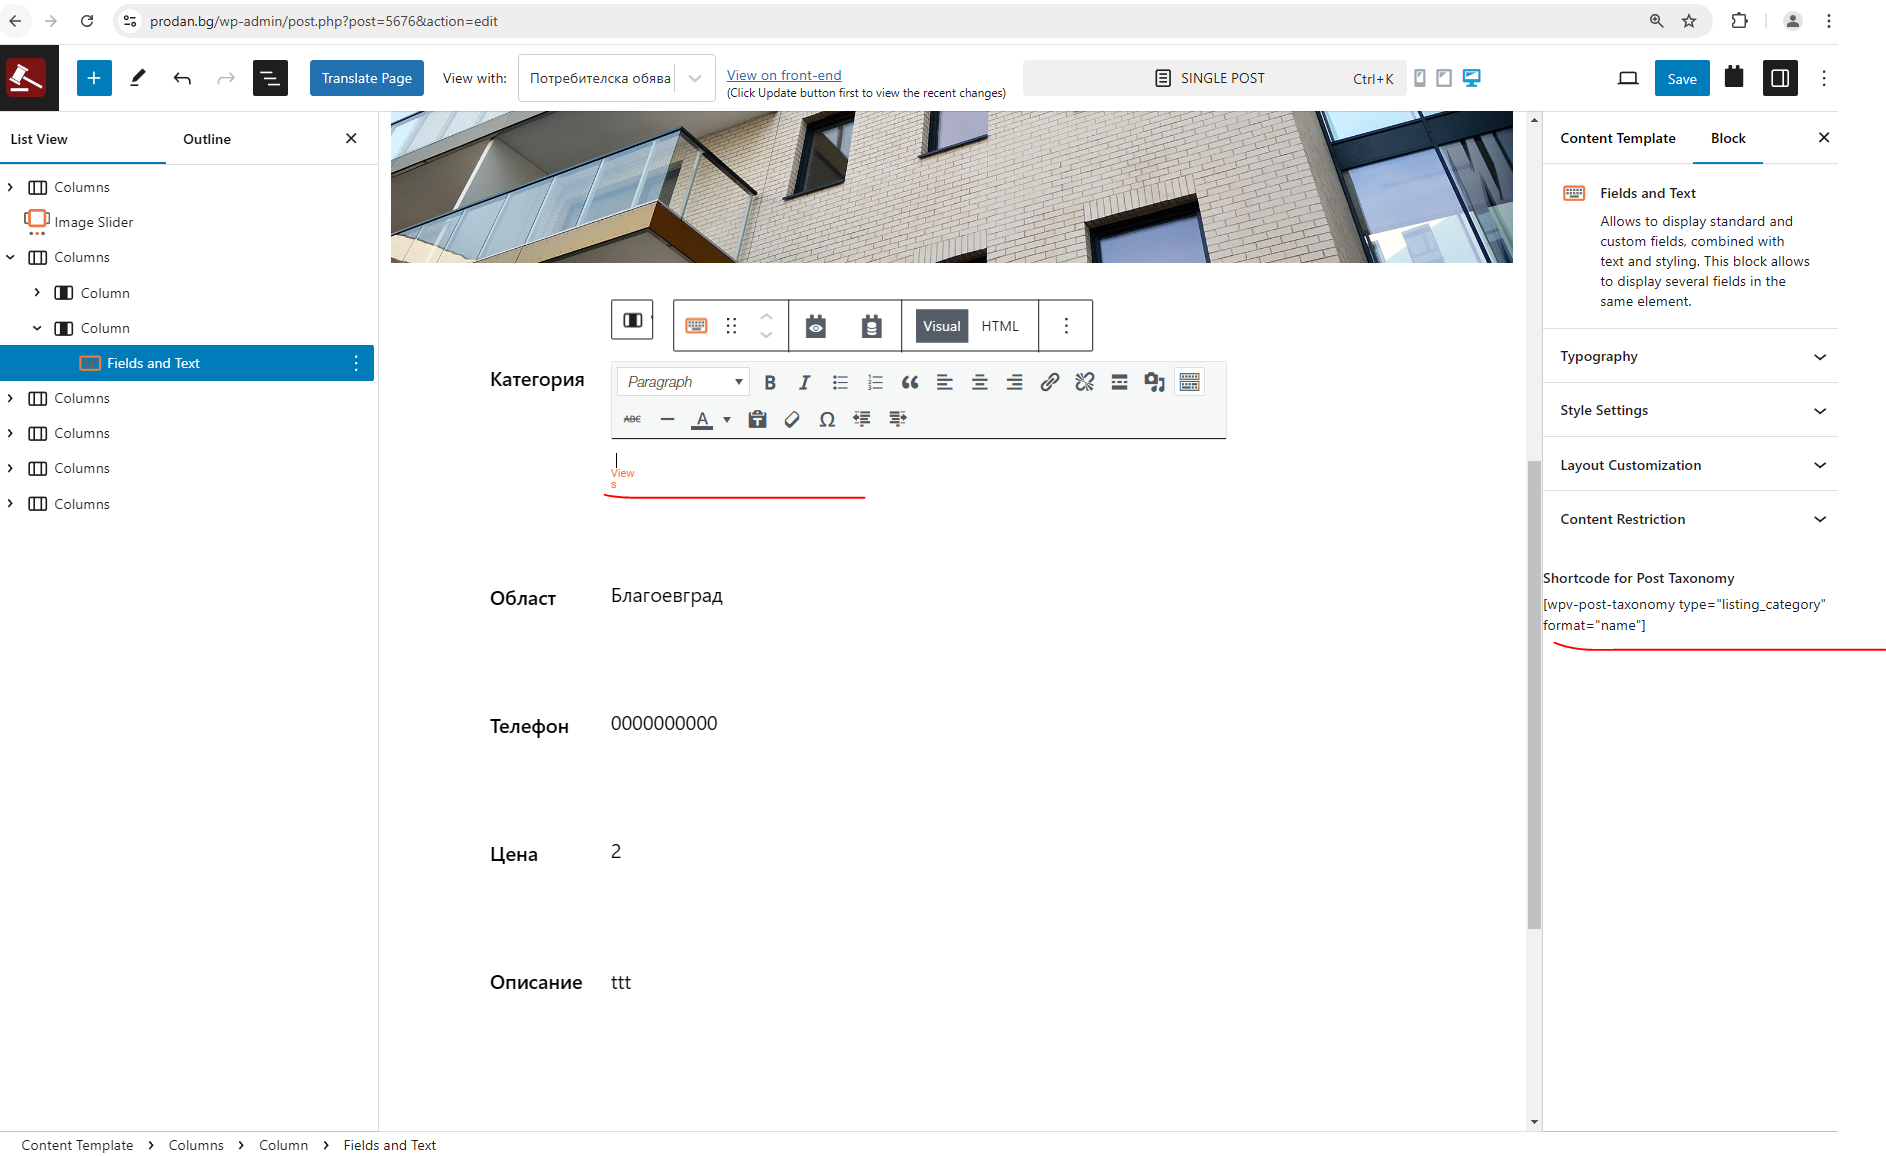
Task: Insert a horizontal line
Action: click(667, 419)
